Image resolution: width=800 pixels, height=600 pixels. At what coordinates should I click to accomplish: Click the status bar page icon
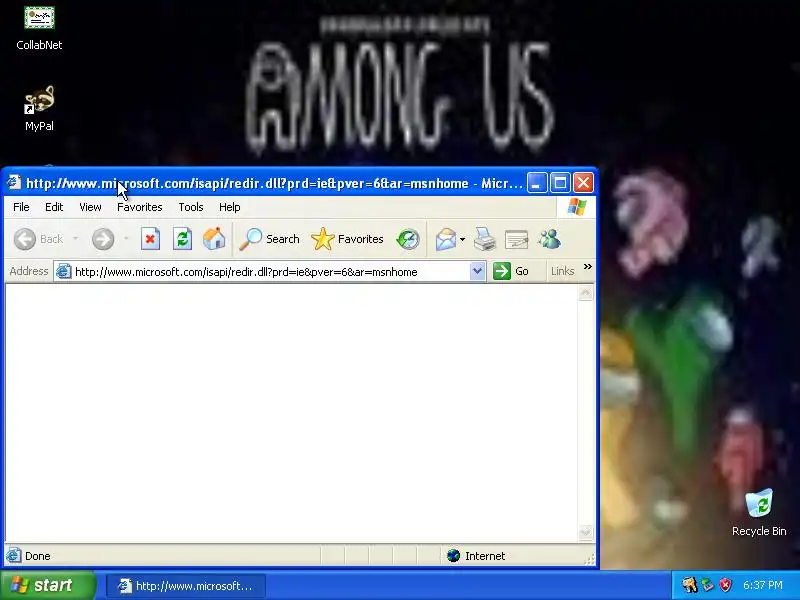[x=14, y=556]
